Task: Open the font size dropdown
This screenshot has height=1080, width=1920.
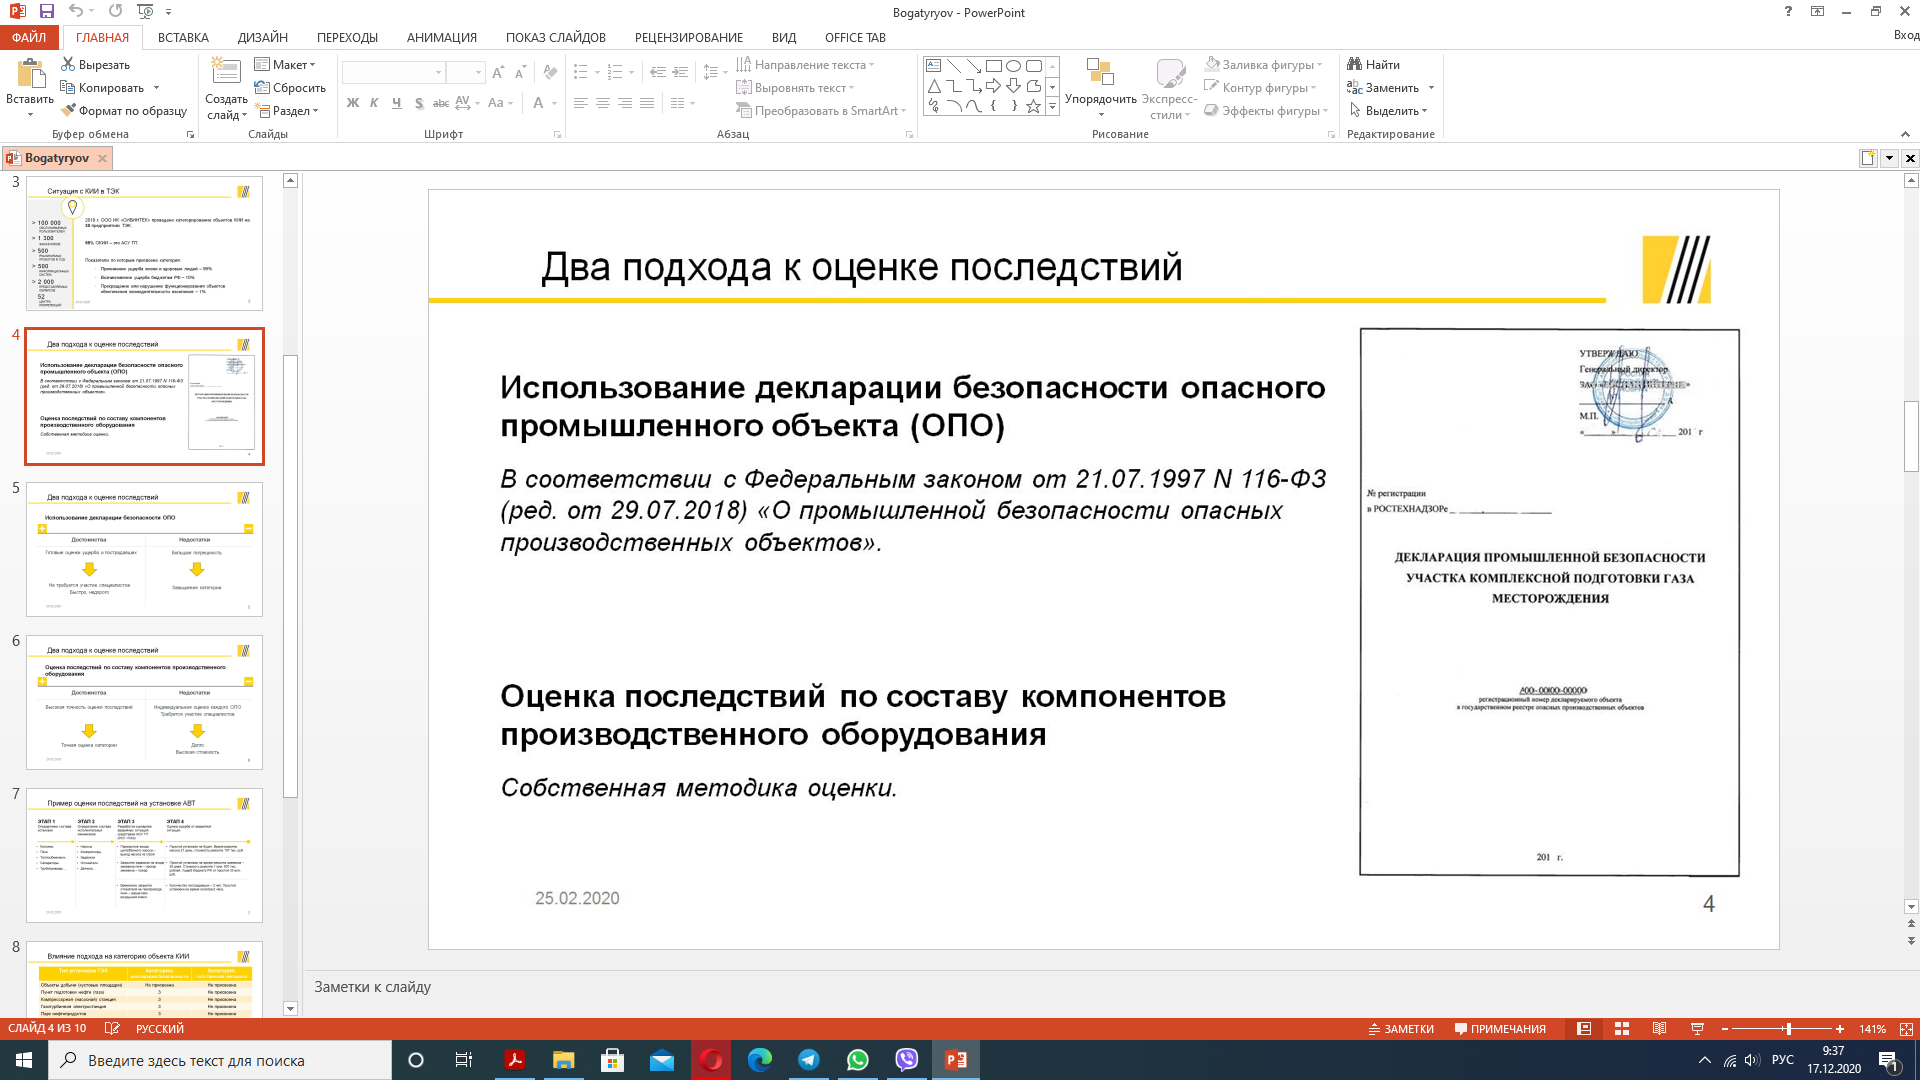Action: coord(478,72)
